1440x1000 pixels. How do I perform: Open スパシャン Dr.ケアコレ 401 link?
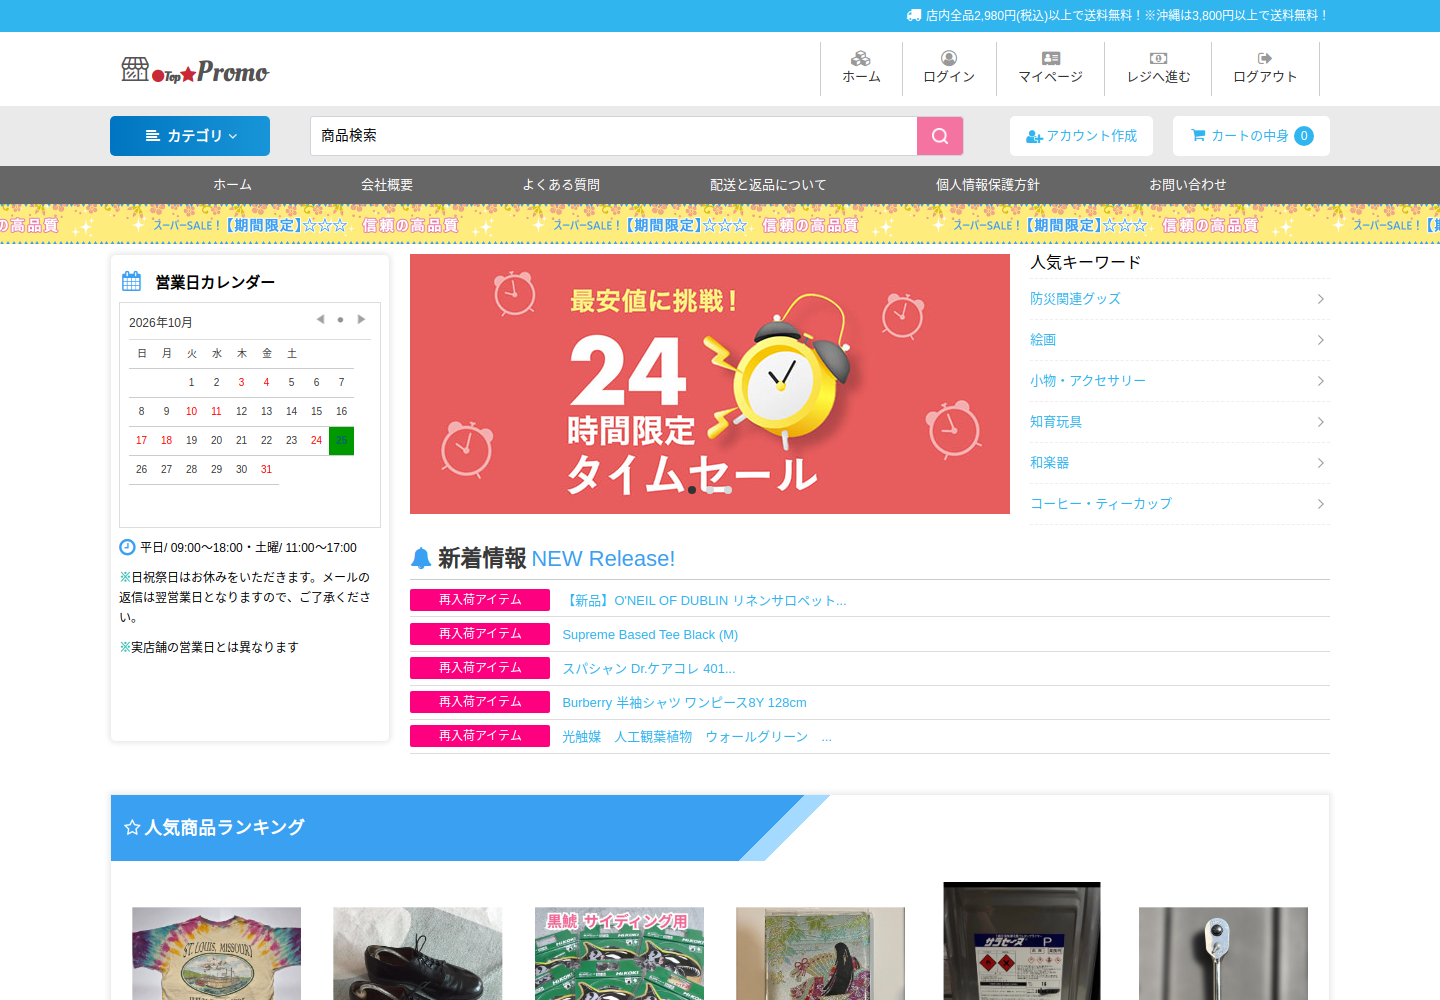[x=649, y=669]
